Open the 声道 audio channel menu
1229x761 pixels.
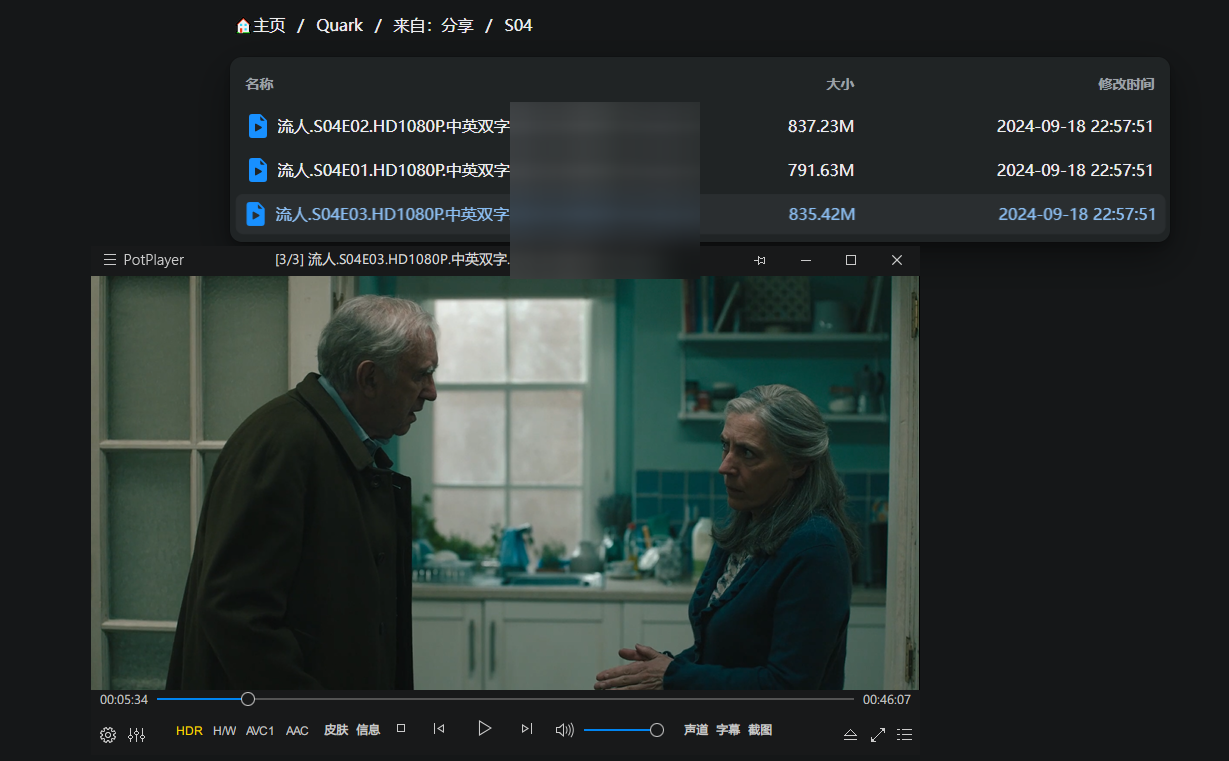(696, 730)
